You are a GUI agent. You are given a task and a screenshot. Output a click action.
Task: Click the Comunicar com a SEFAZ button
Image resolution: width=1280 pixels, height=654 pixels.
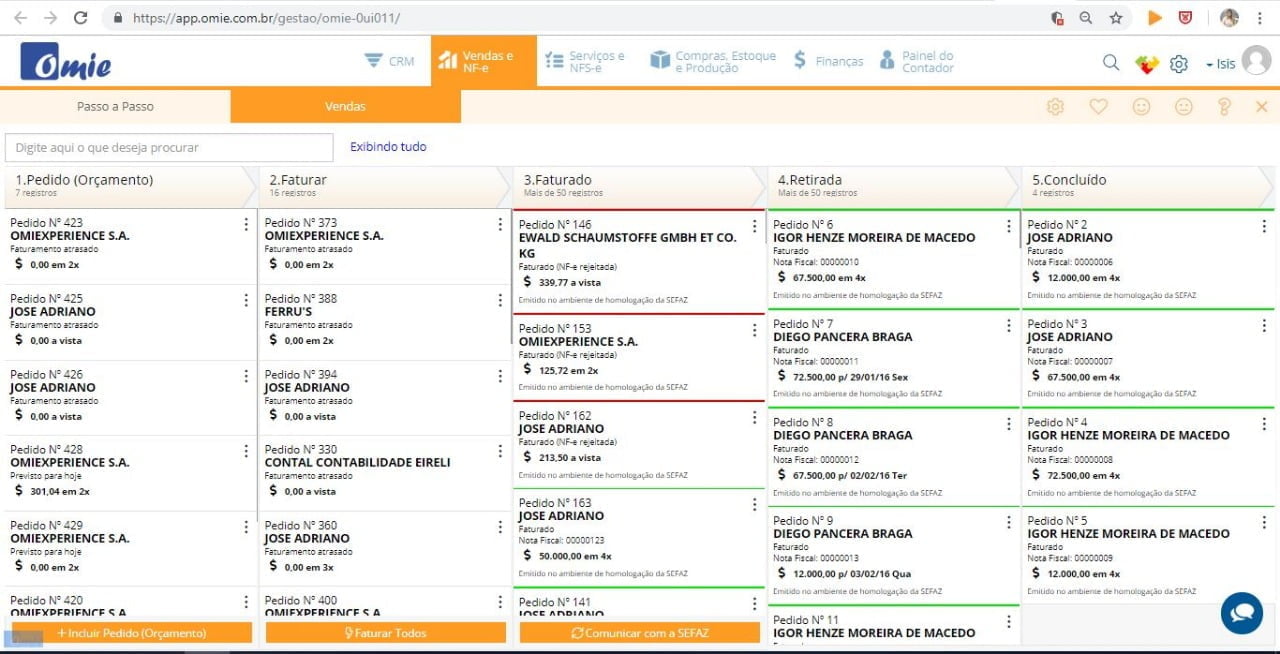coord(640,633)
